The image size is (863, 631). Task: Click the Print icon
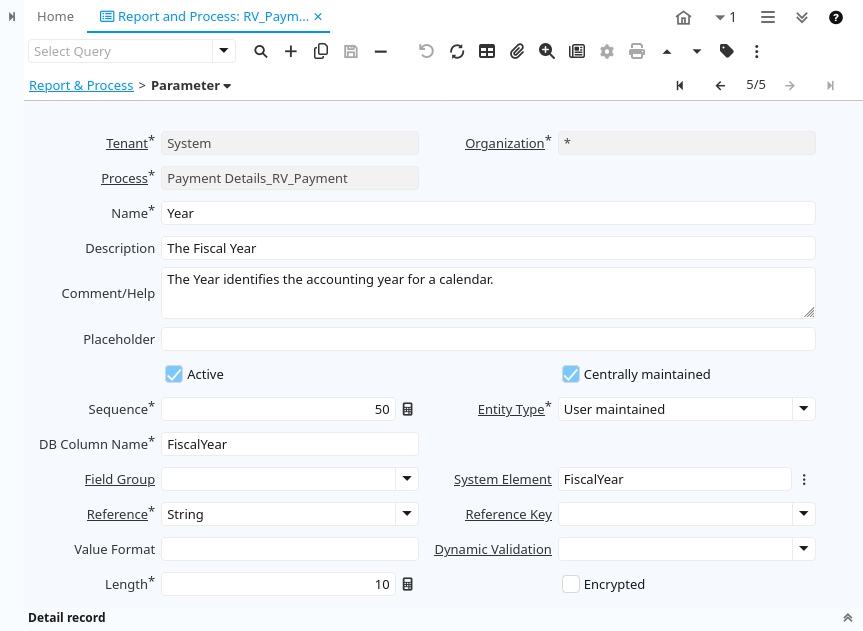point(637,51)
